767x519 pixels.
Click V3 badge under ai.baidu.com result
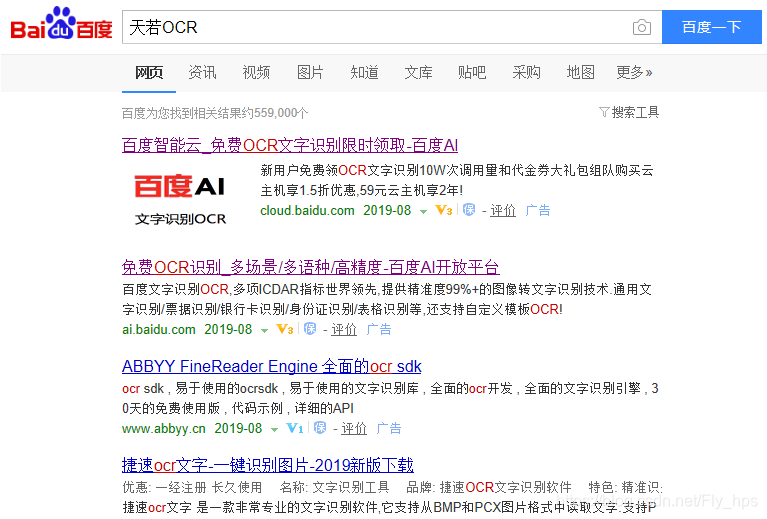point(285,329)
